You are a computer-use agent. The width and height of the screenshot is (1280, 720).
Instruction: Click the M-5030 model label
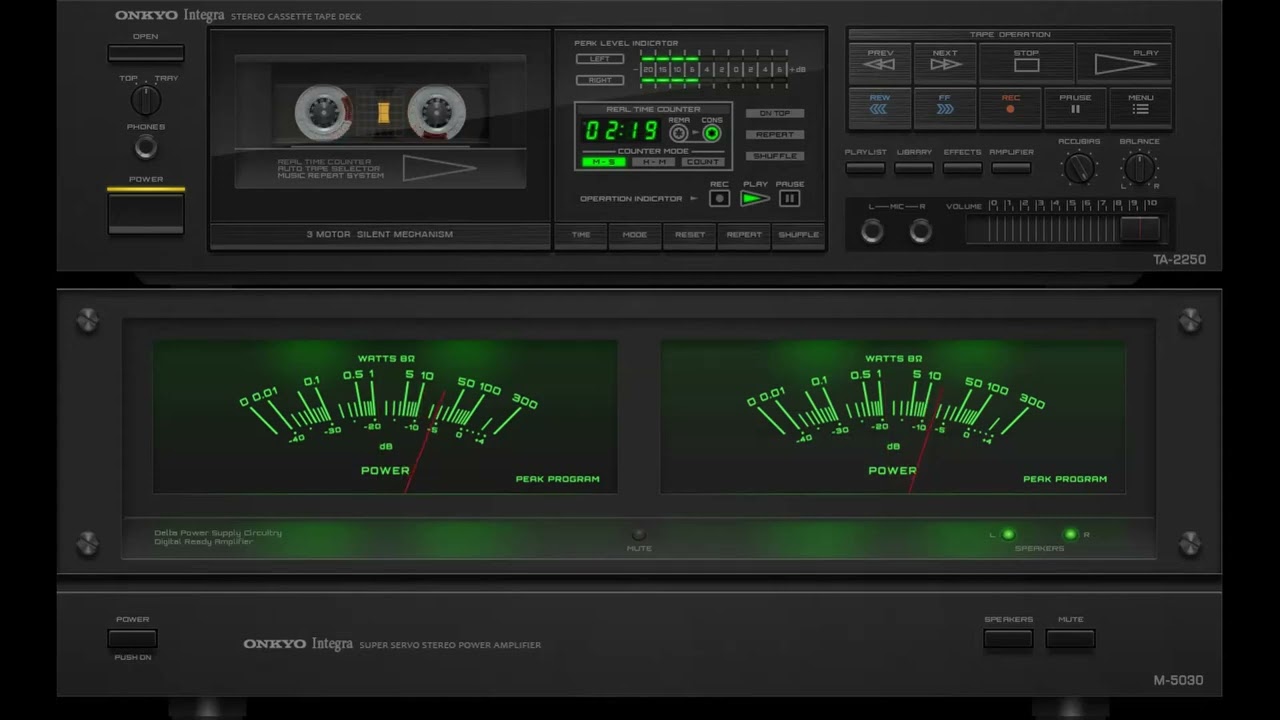[1178, 680]
